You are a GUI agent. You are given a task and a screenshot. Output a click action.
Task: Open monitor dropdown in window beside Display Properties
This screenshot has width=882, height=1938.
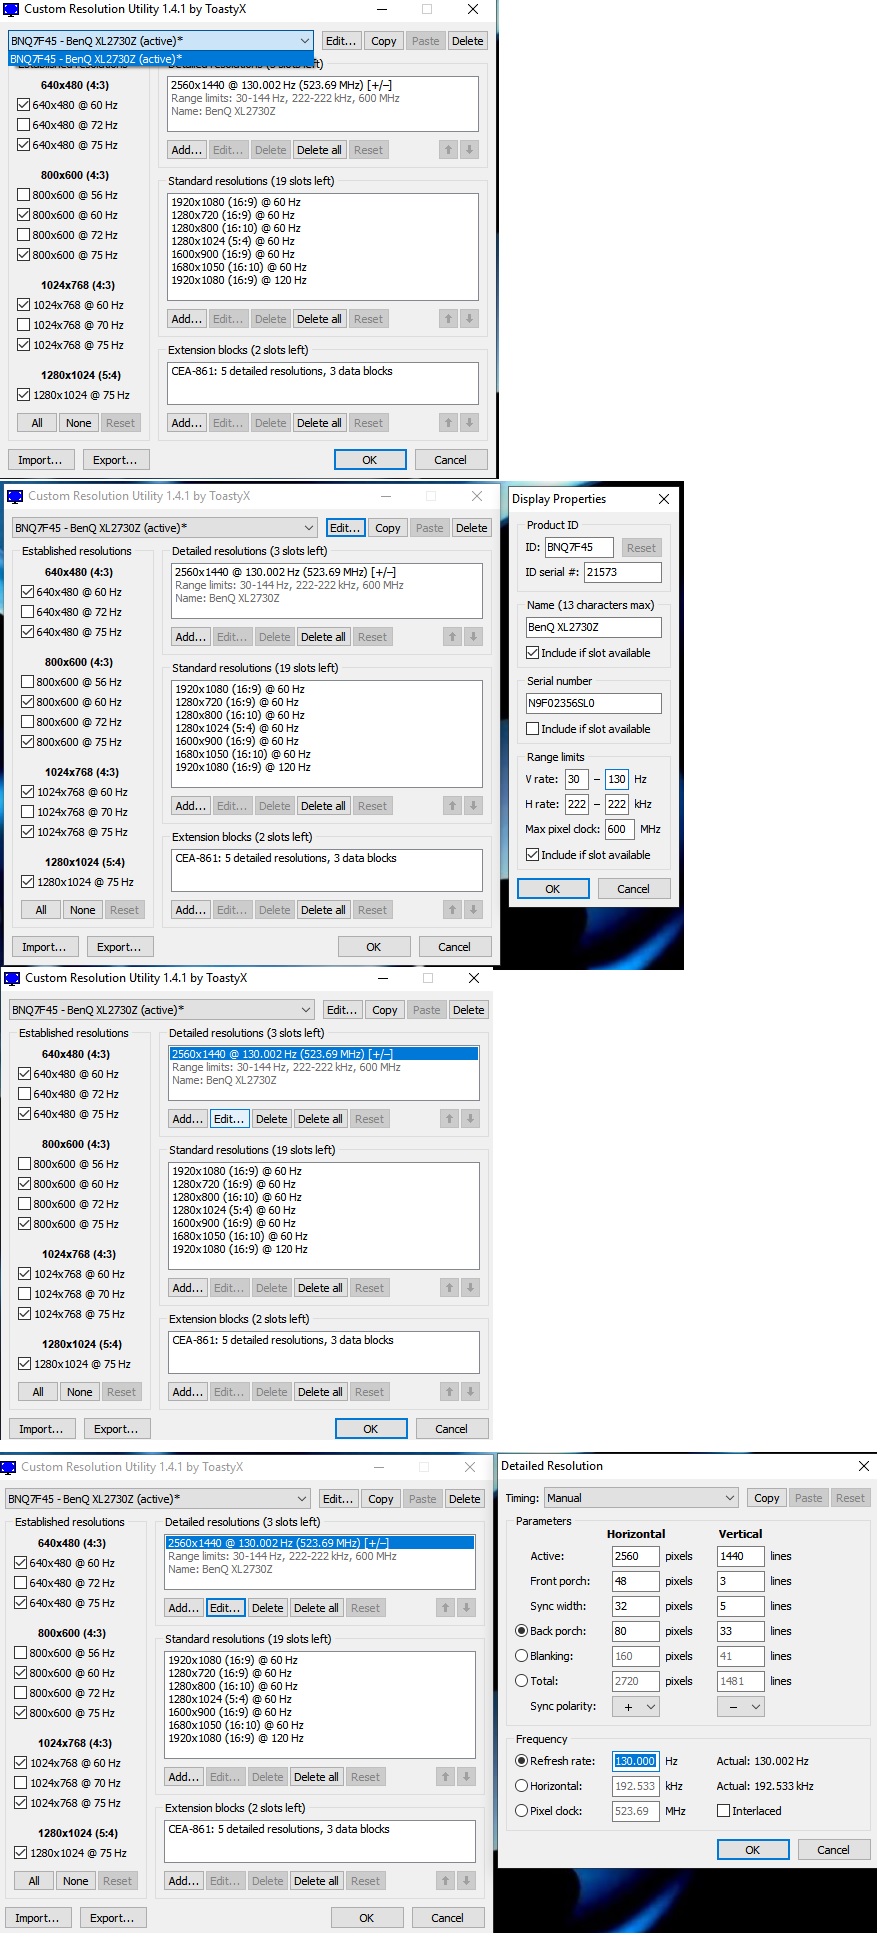coord(165,528)
